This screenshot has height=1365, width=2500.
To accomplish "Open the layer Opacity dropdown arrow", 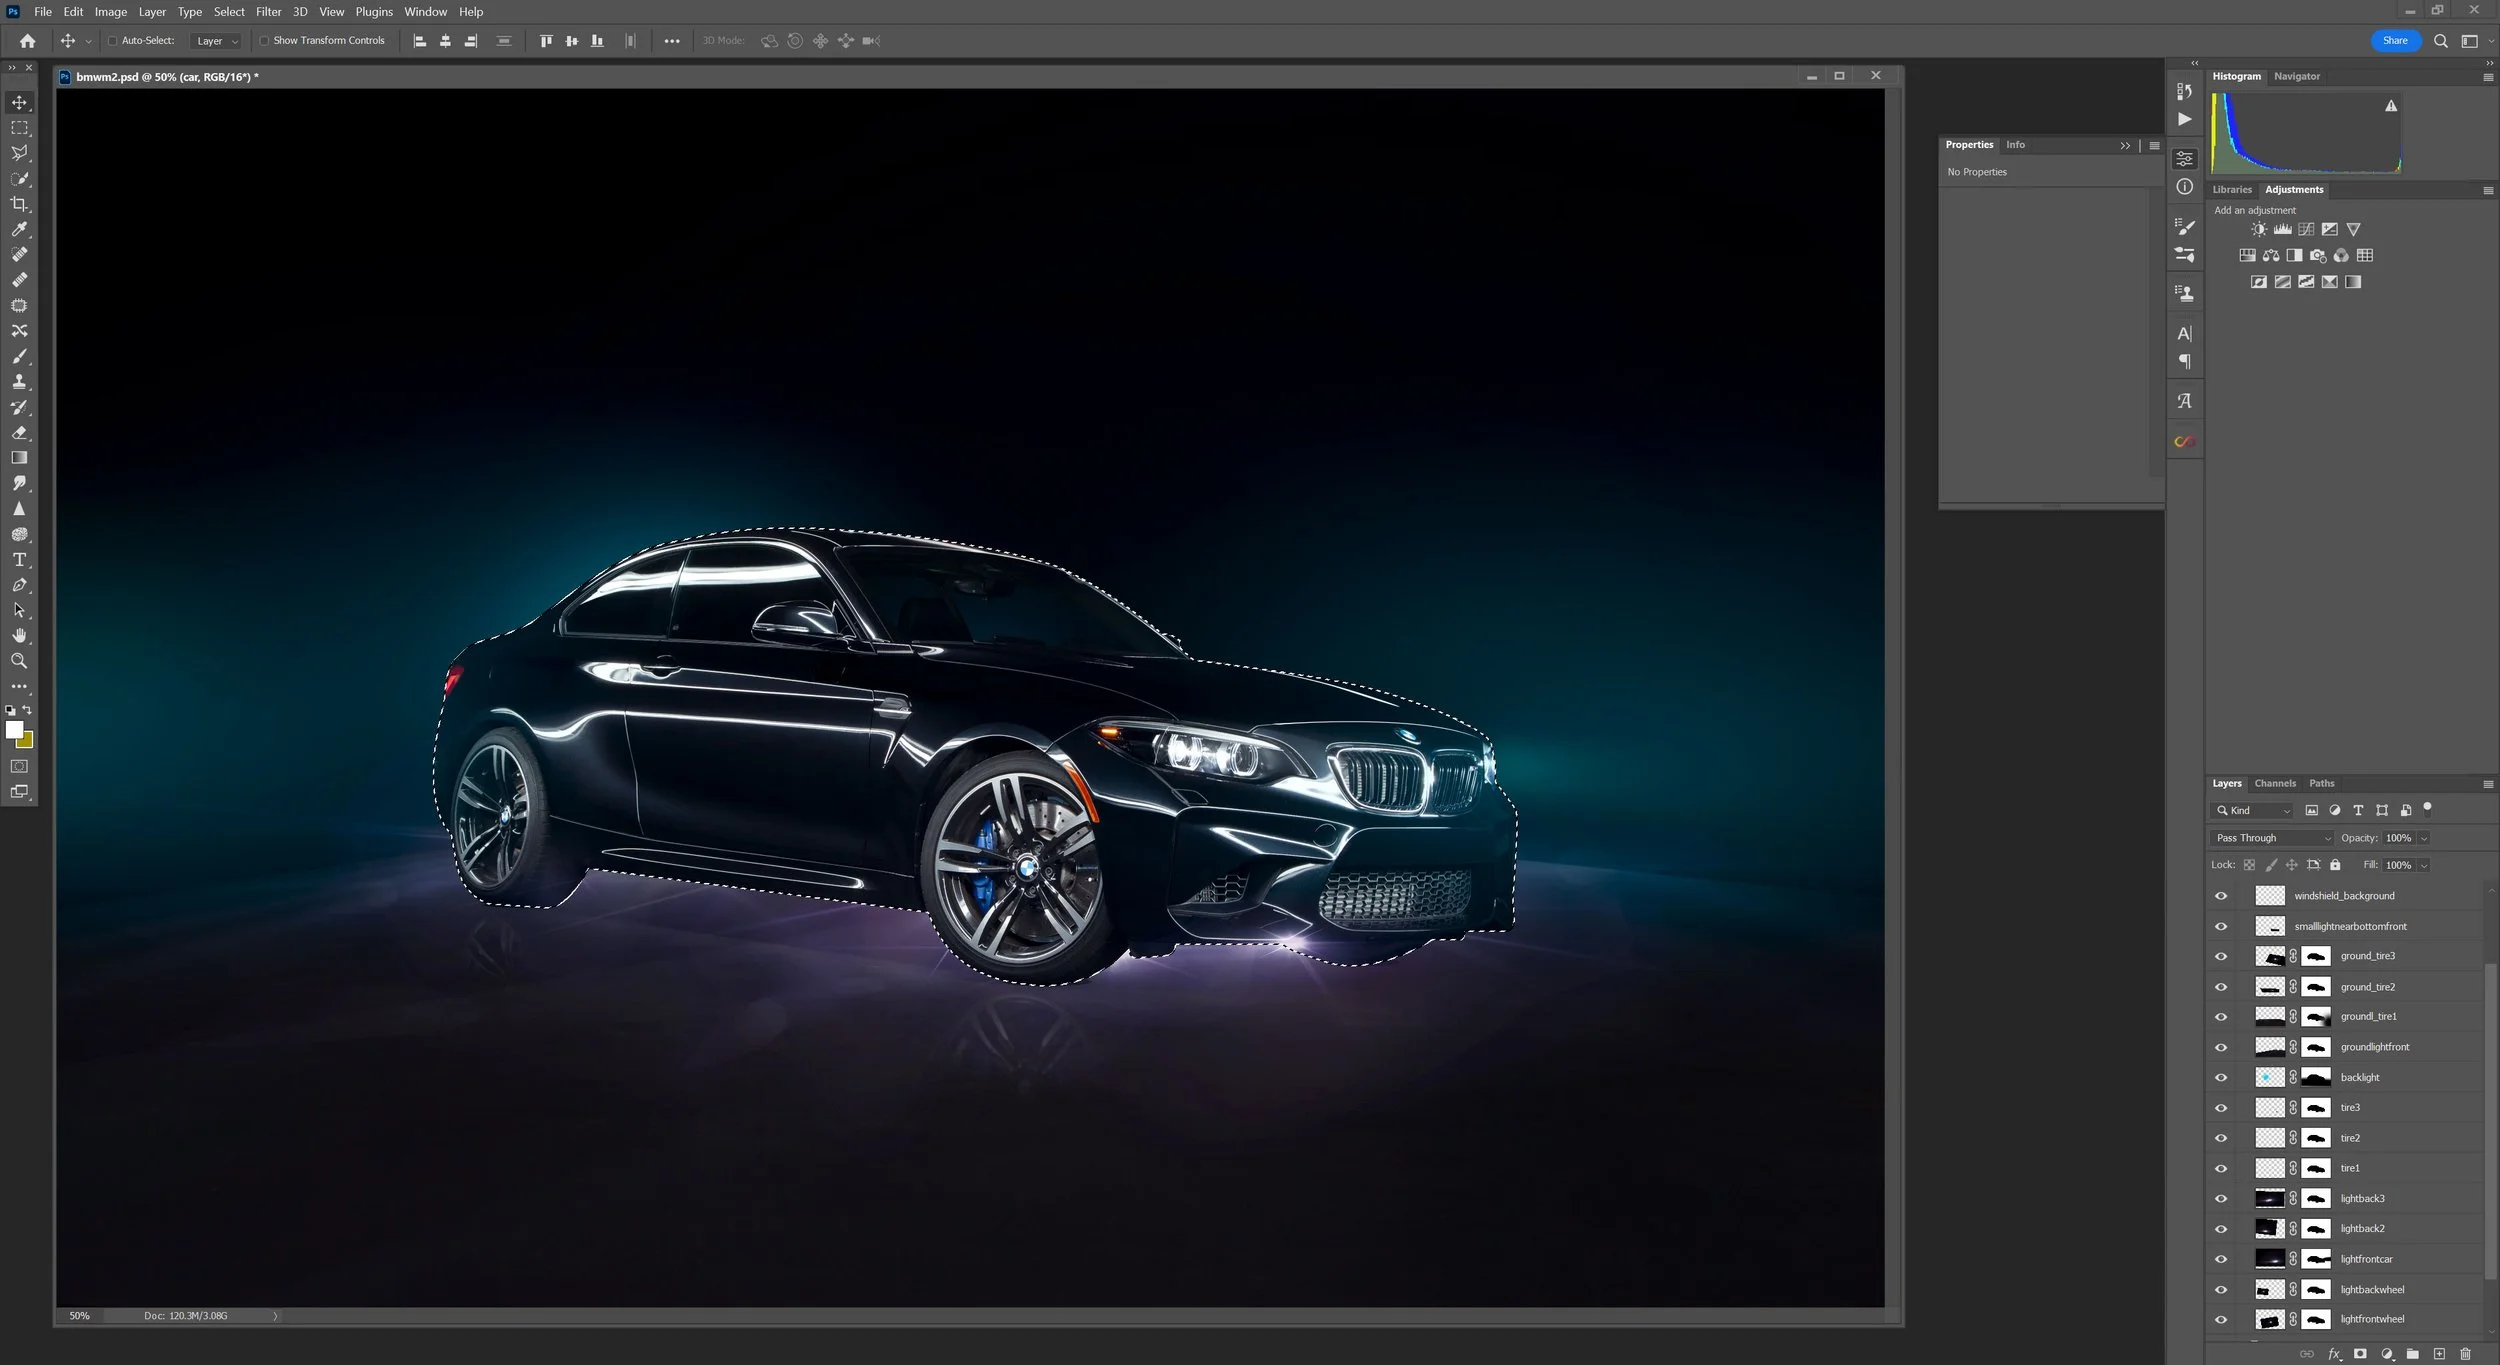I will (2424, 838).
